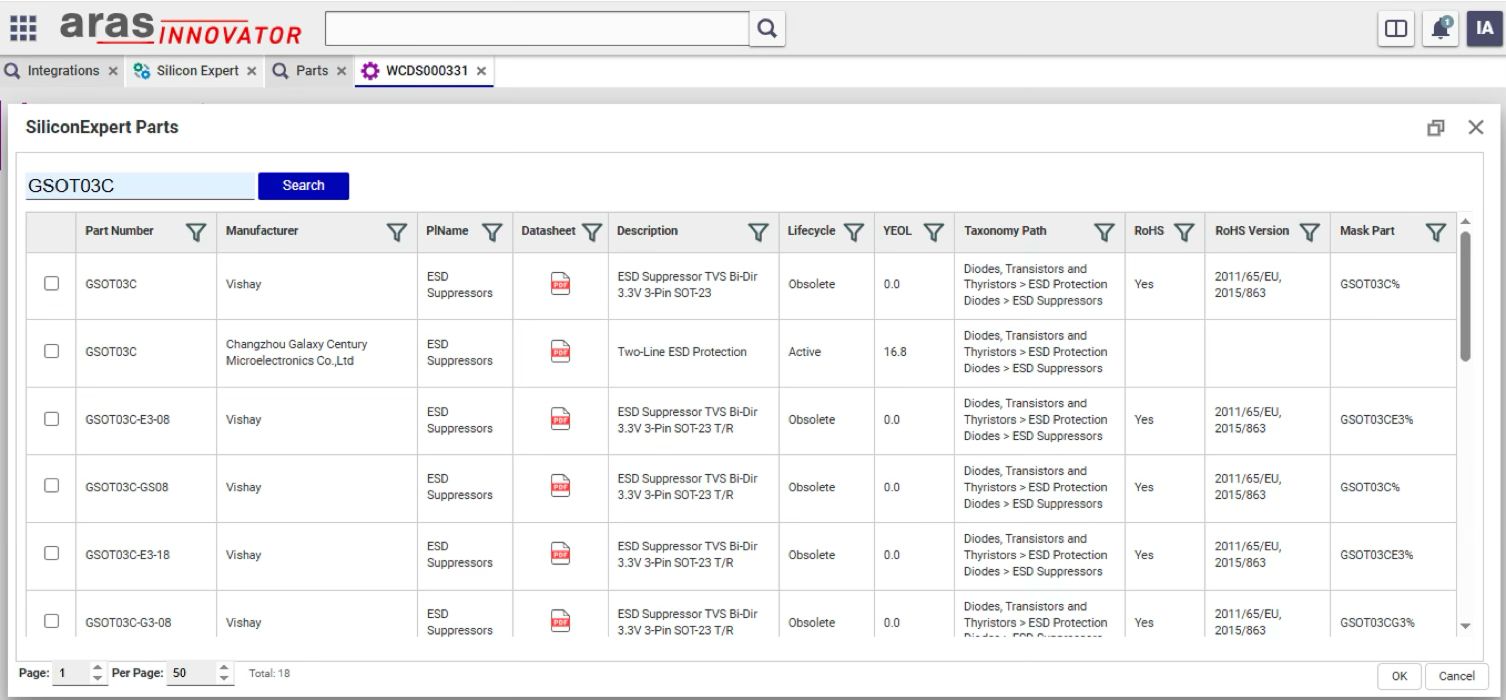The width and height of the screenshot is (1506, 700).
Task: Click the Per Page stepper arrows
Action: point(224,674)
